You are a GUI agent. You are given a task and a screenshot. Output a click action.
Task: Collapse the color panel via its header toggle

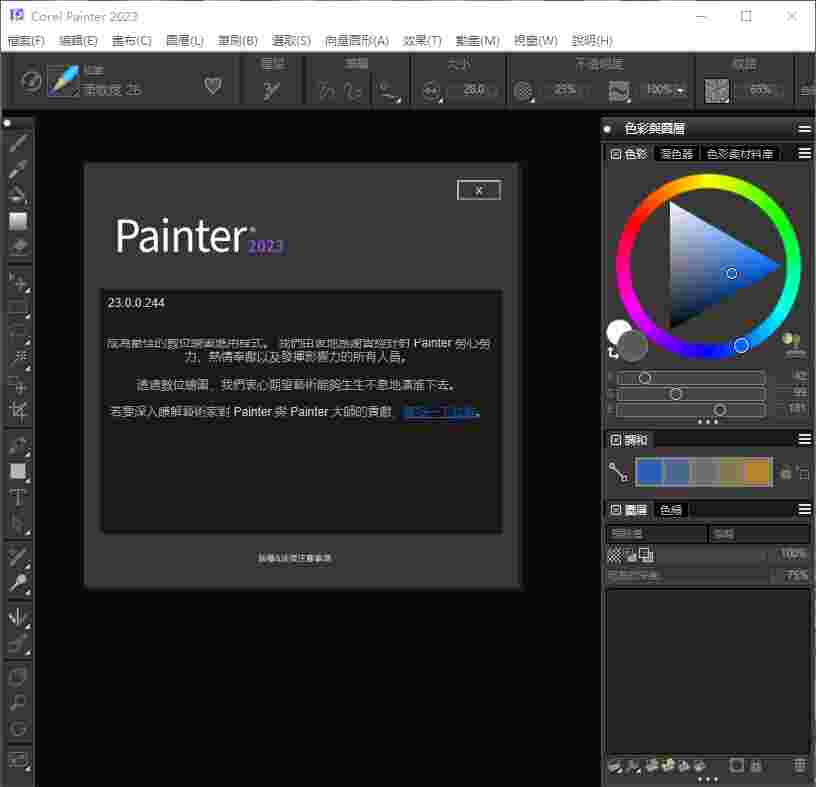tap(615, 154)
